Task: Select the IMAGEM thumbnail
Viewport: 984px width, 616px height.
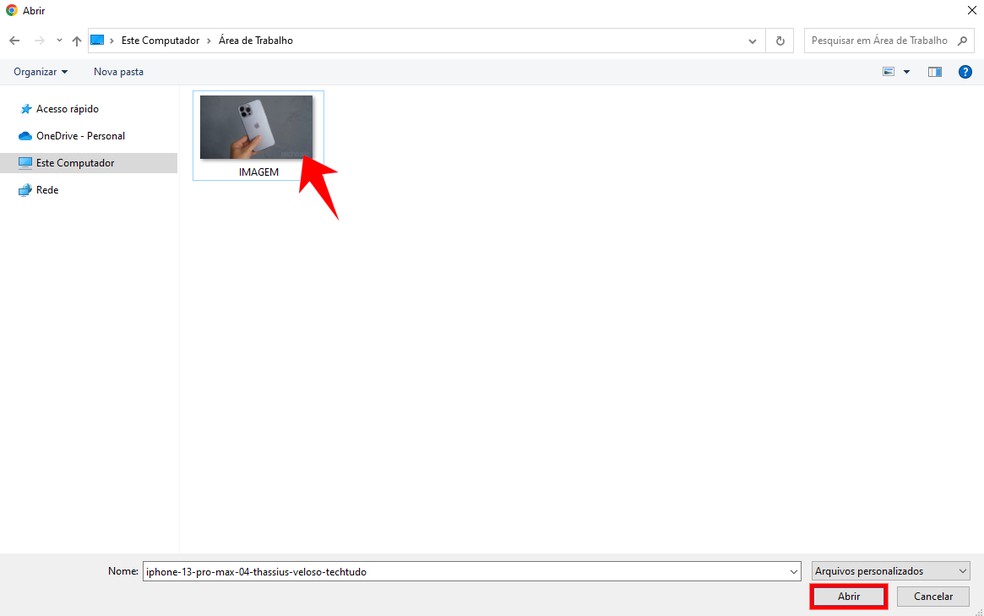Action: point(258,128)
